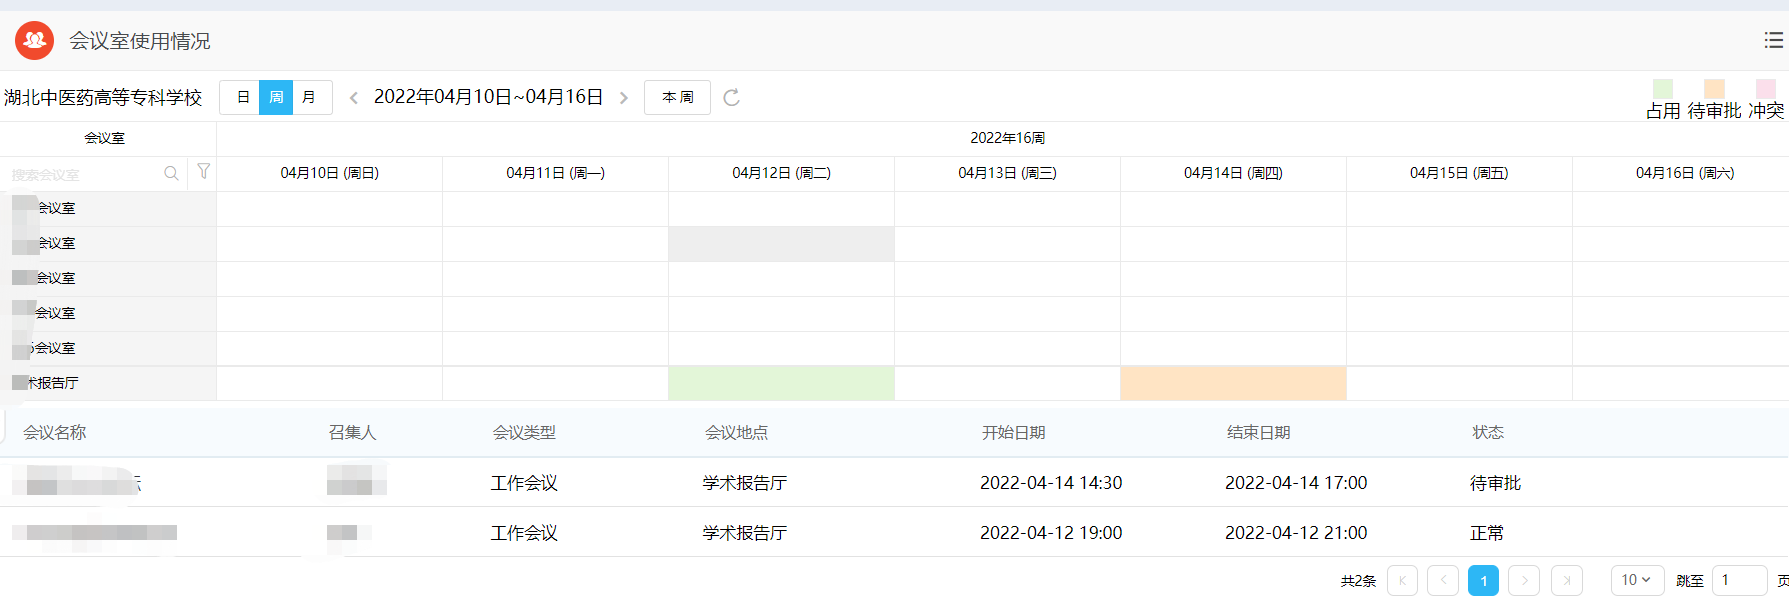
Task: Jump to first page pagination icon
Action: point(1402,580)
